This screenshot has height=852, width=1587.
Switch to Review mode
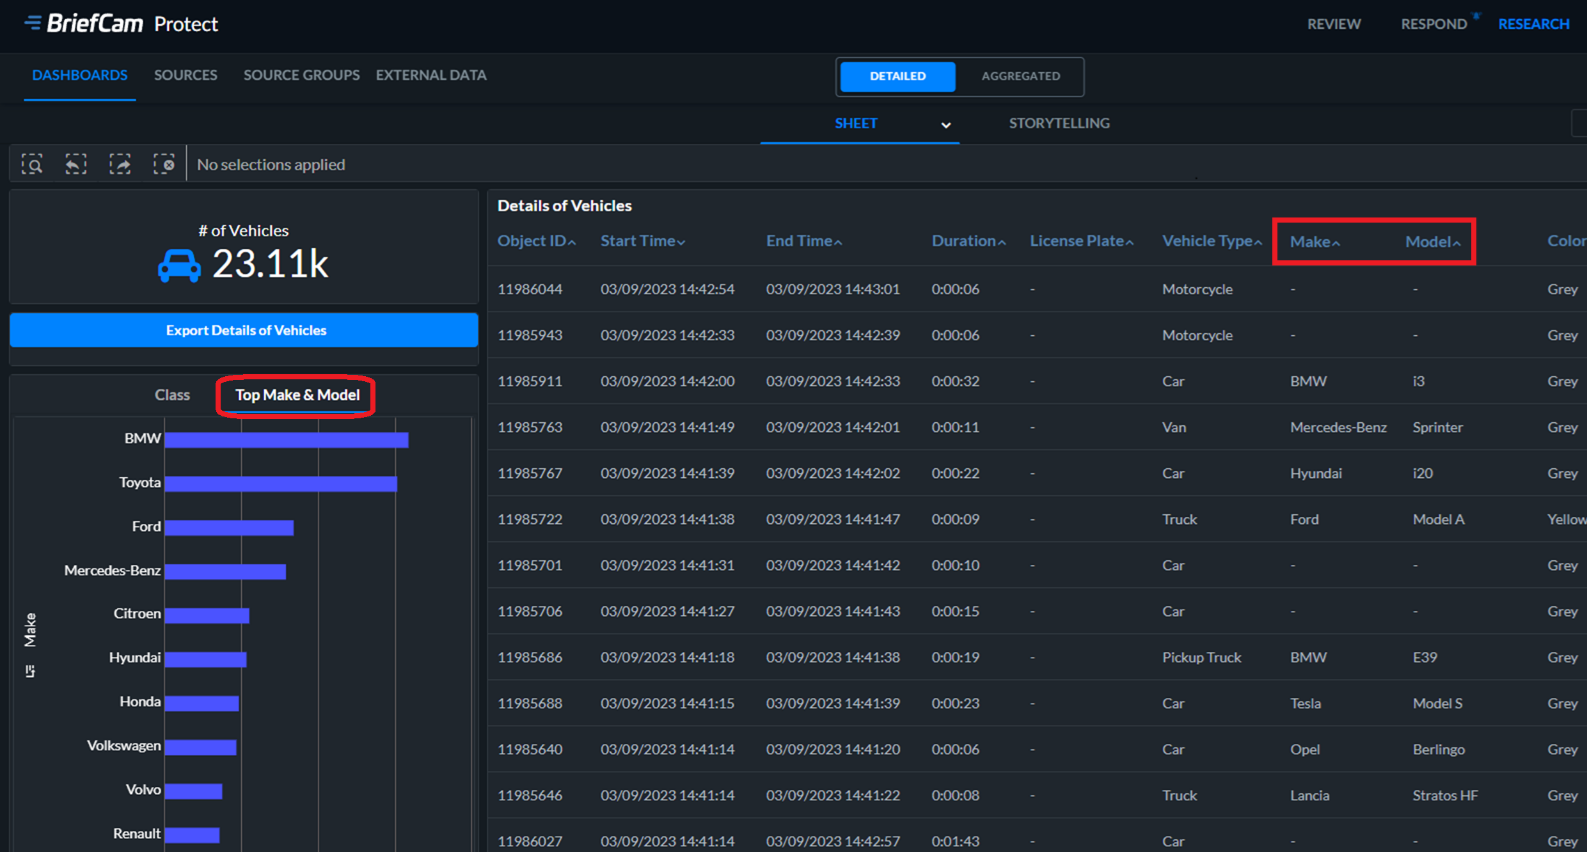tap(1334, 24)
